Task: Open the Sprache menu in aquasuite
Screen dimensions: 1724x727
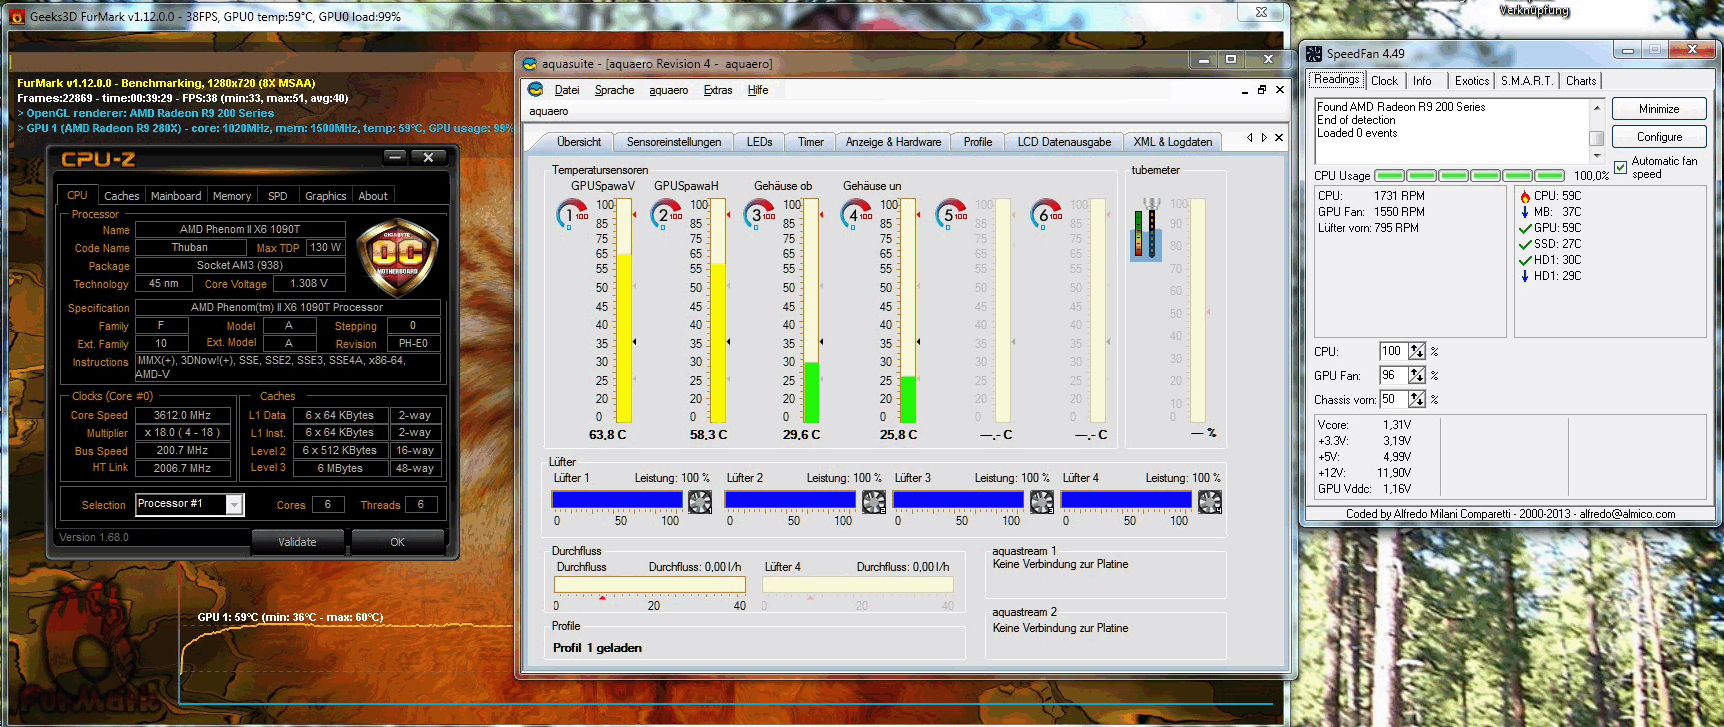Action: (614, 90)
